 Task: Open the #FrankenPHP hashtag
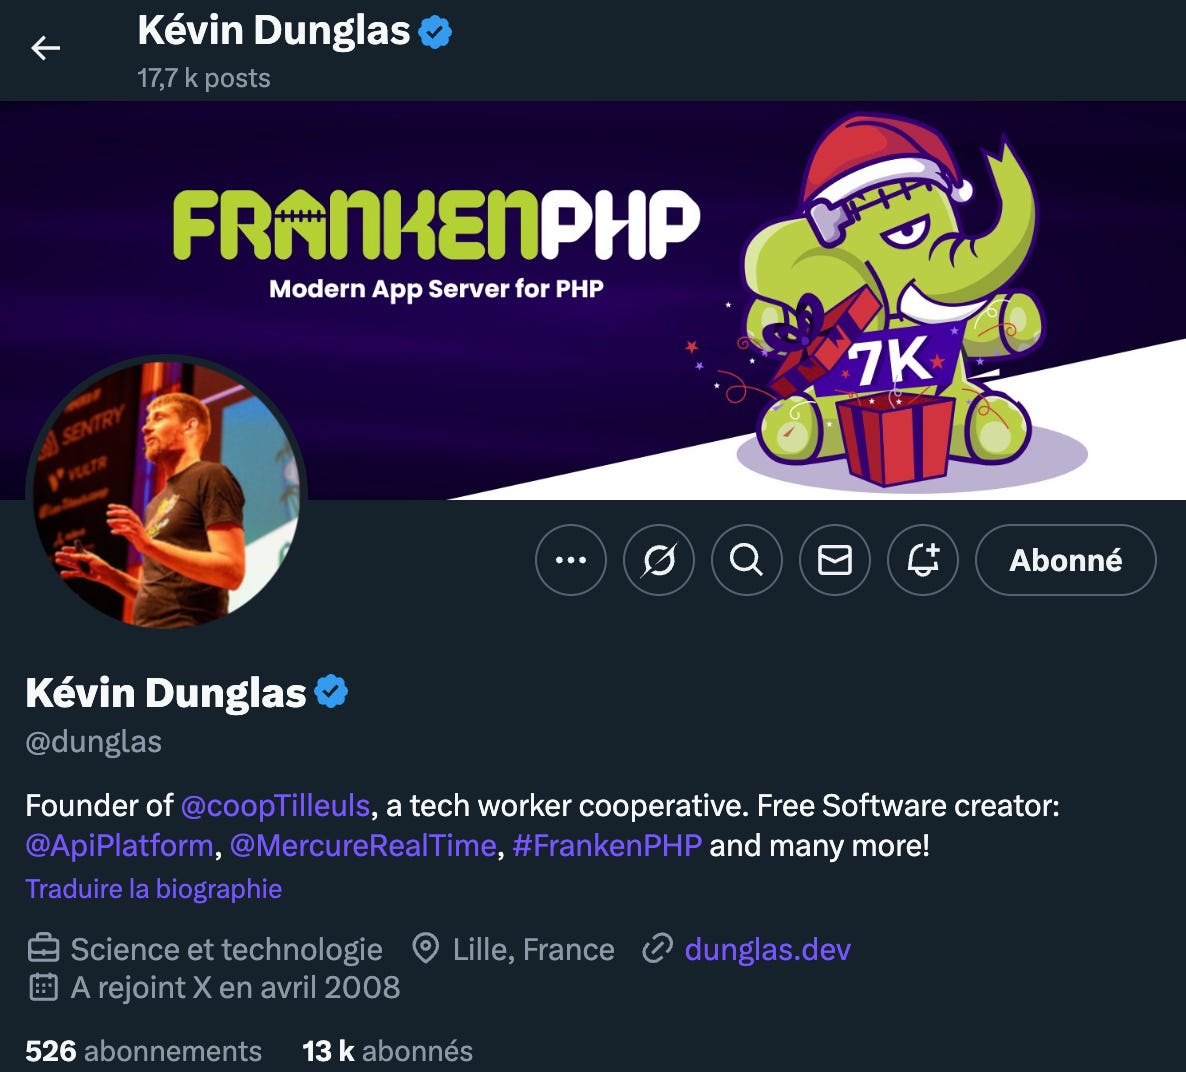tap(607, 846)
